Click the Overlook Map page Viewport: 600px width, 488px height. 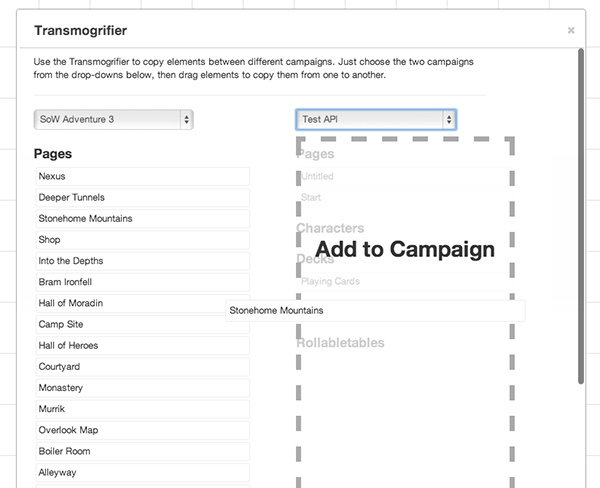coord(141,430)
